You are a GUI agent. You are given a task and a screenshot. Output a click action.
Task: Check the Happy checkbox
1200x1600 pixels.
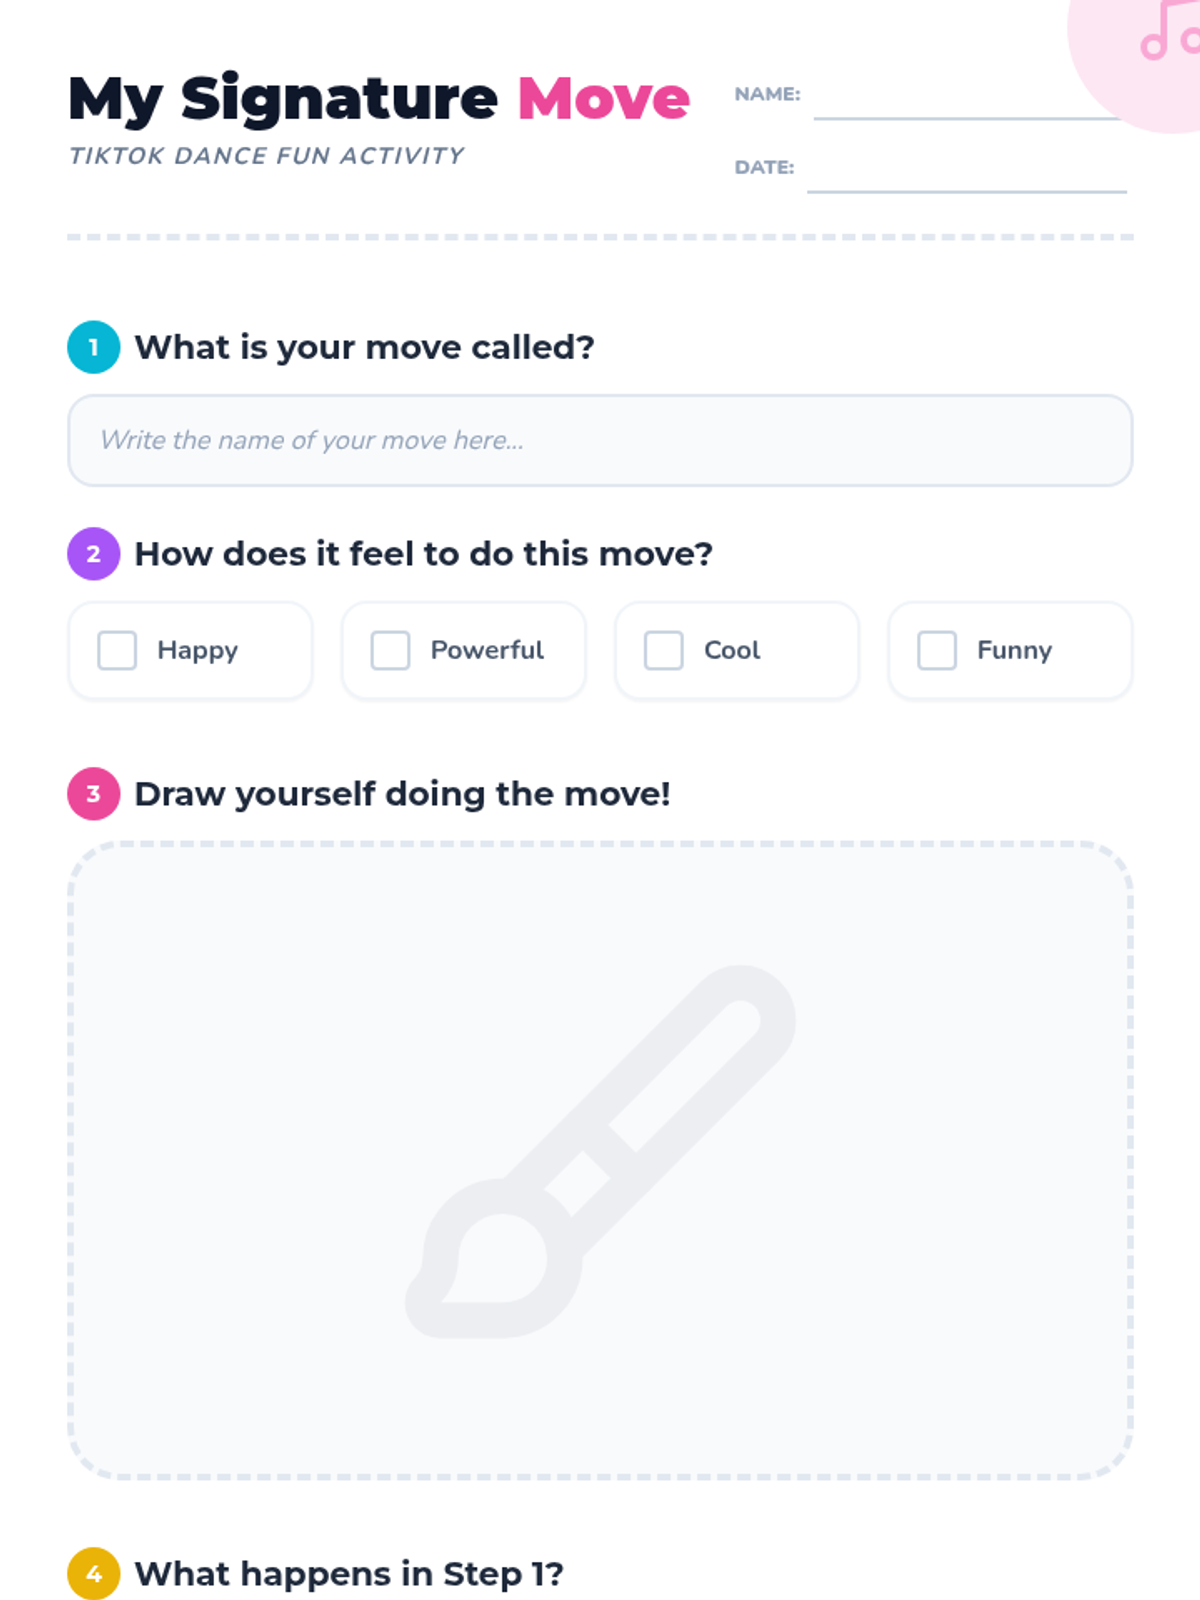tap(117, 650)
